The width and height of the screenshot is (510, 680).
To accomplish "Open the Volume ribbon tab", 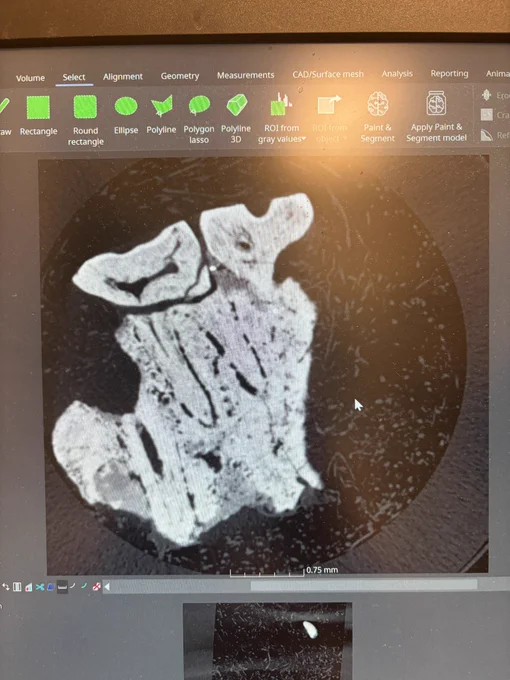I will click(x=30, y=78).
